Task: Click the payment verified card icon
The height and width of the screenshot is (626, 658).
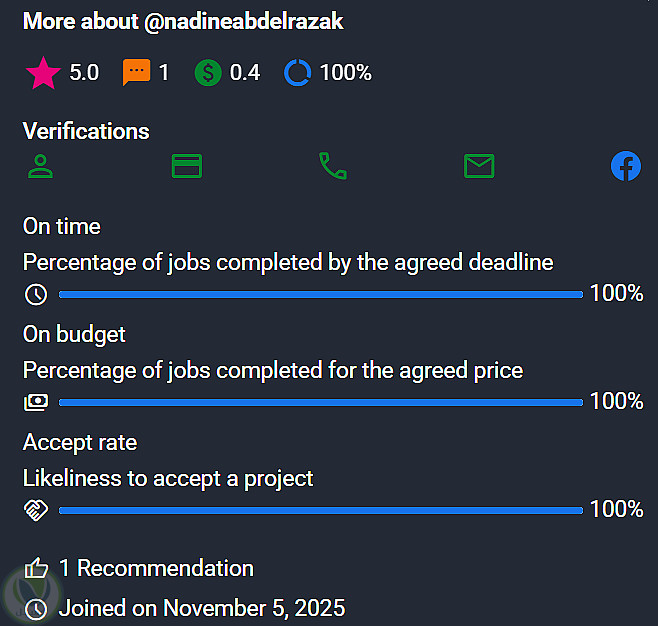Action: click(x=187, y=166)
